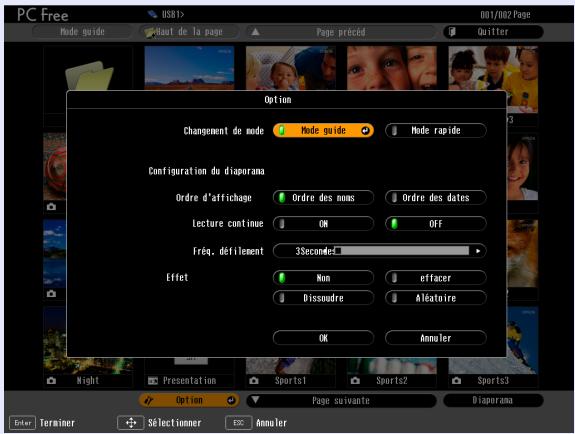Click the Presentation file type icon
Viewport: 575px width, 434px height.
pos(153,381)
